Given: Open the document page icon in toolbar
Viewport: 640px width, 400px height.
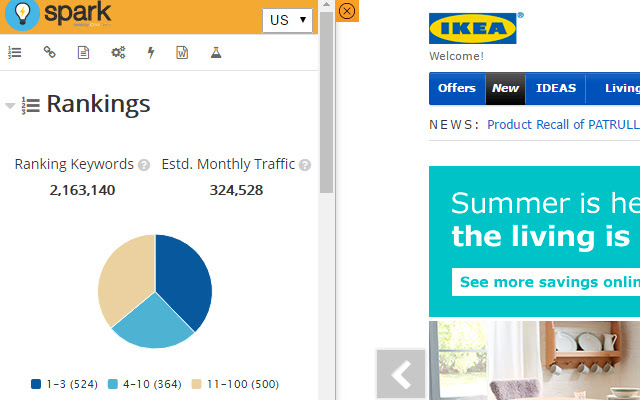Looking at the screenshot, I should click(83, 52).
